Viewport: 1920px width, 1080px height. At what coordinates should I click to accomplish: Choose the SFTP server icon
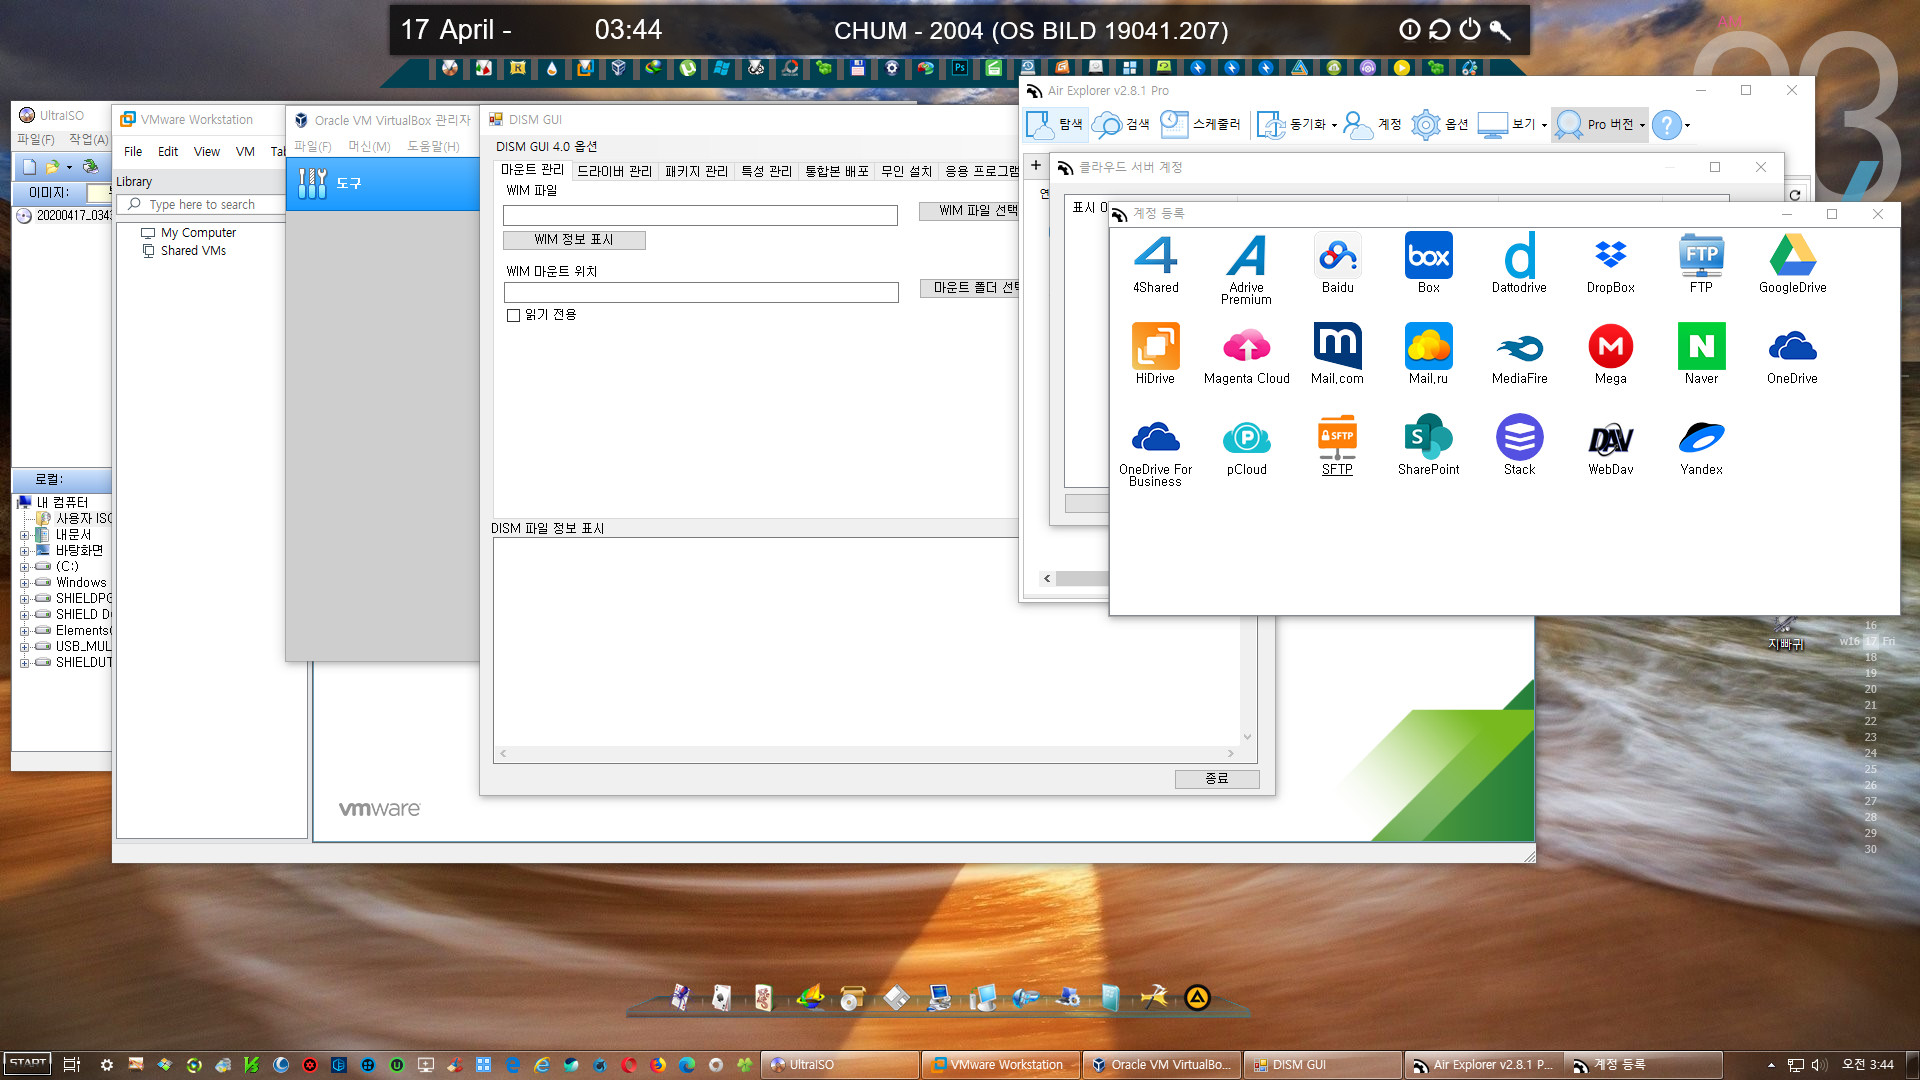tap(1337, 445)
